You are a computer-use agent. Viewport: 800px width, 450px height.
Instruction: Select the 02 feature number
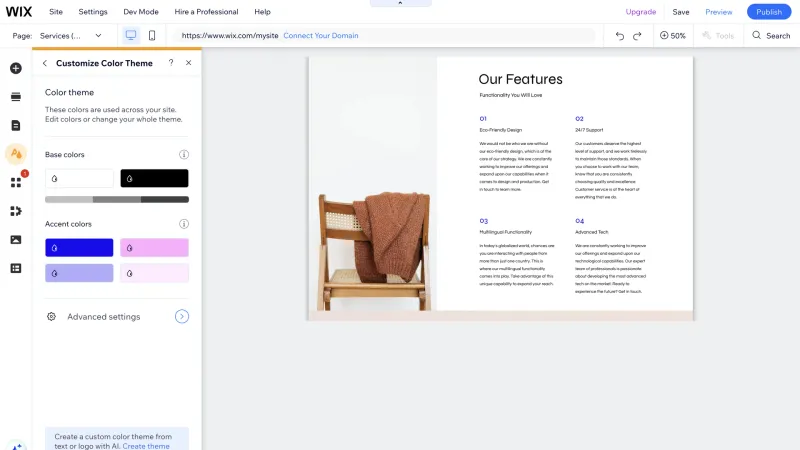(579, 118)
